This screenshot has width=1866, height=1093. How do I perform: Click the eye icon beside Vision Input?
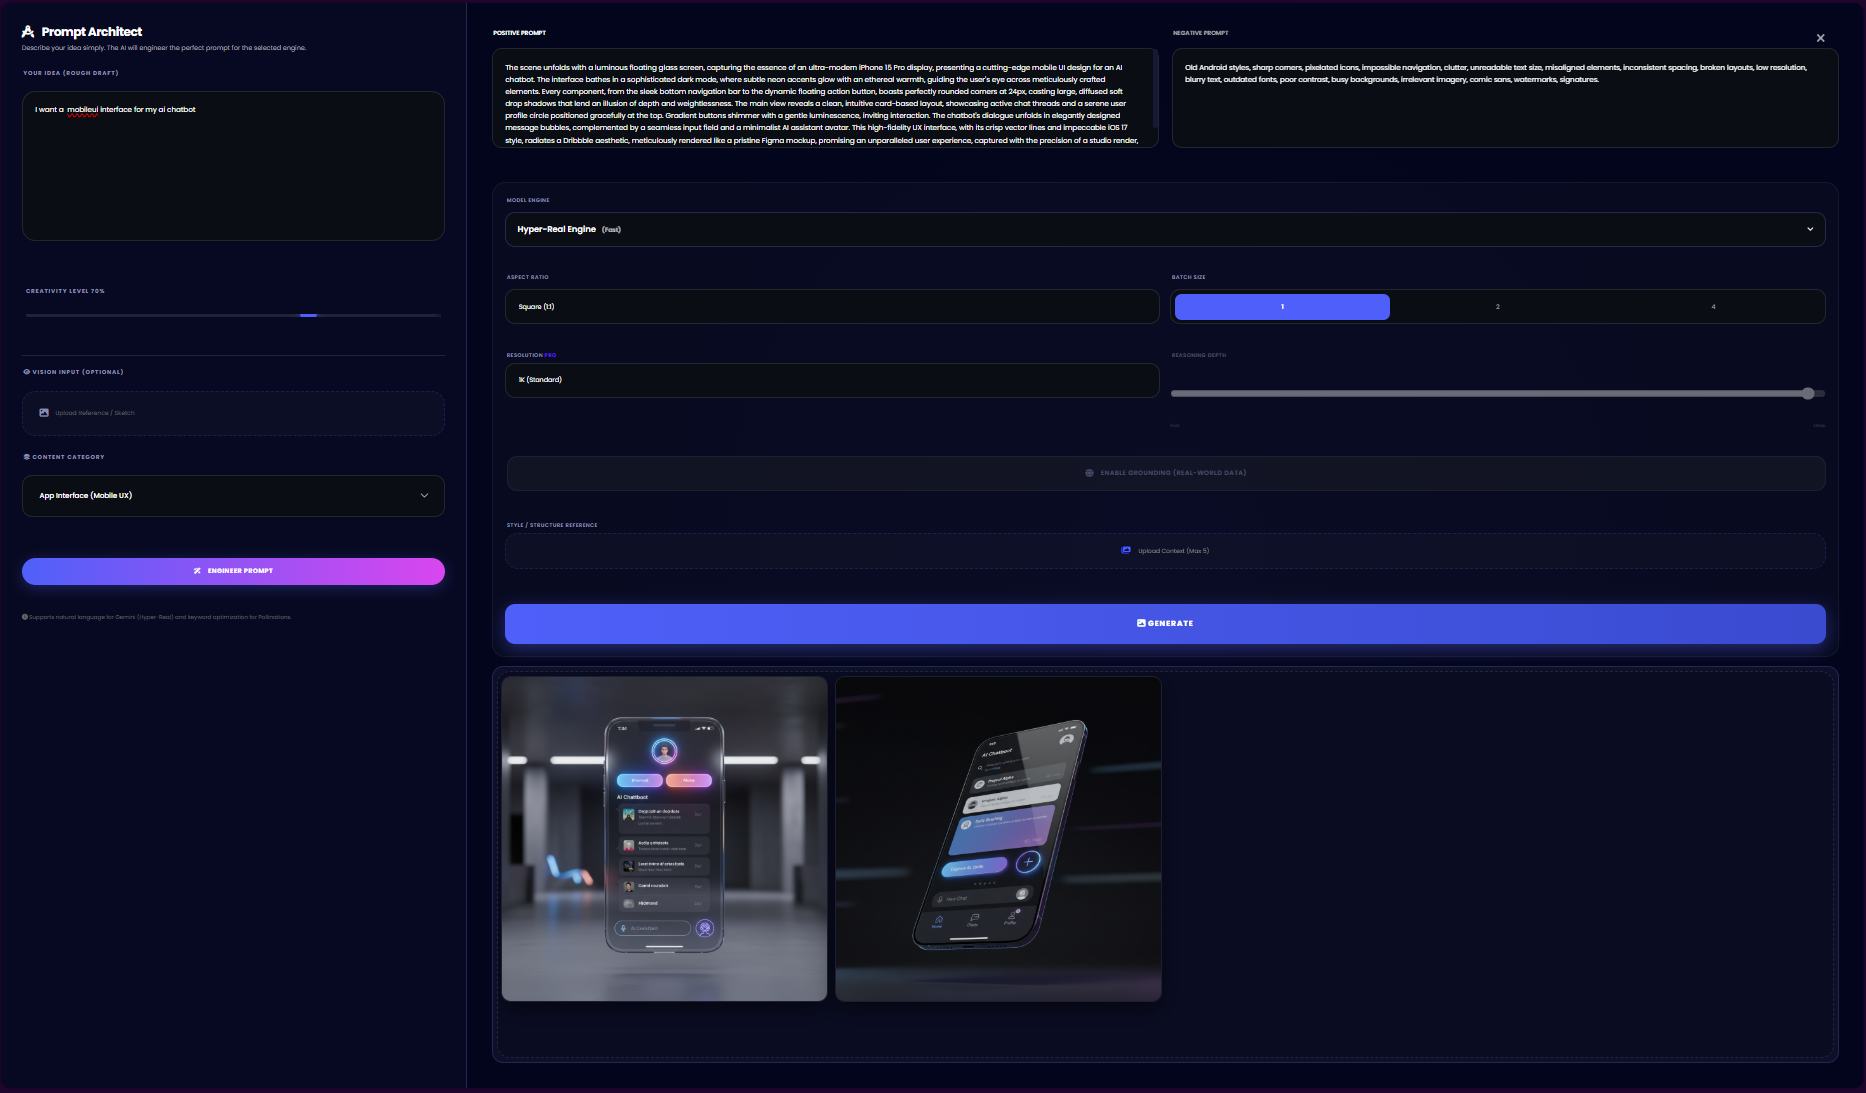point(26,372)
